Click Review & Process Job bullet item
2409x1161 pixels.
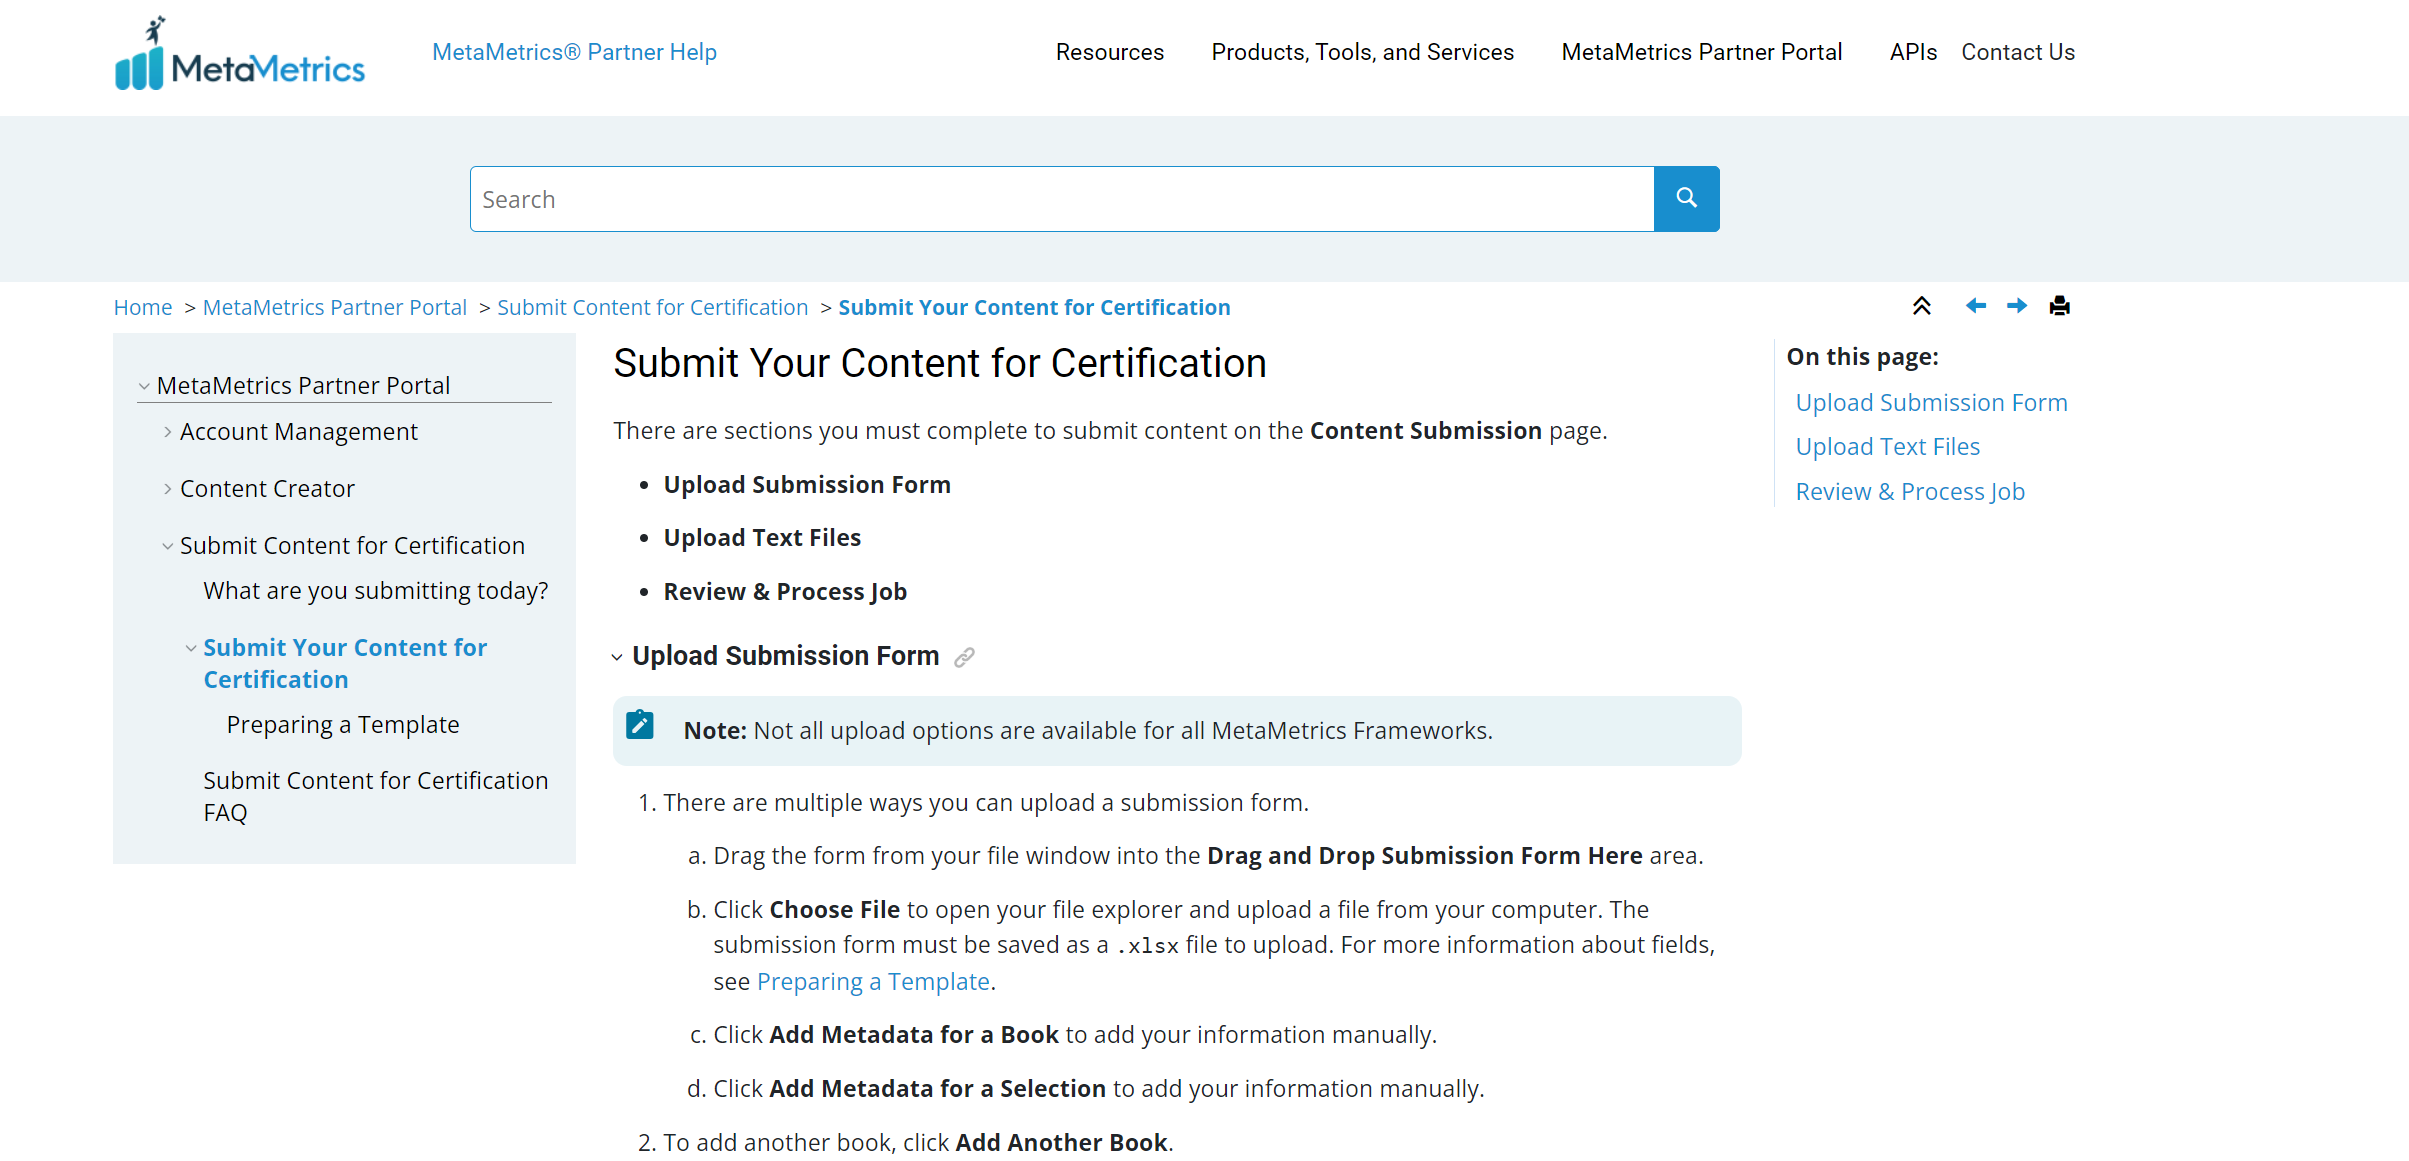[x=785, y=592]
